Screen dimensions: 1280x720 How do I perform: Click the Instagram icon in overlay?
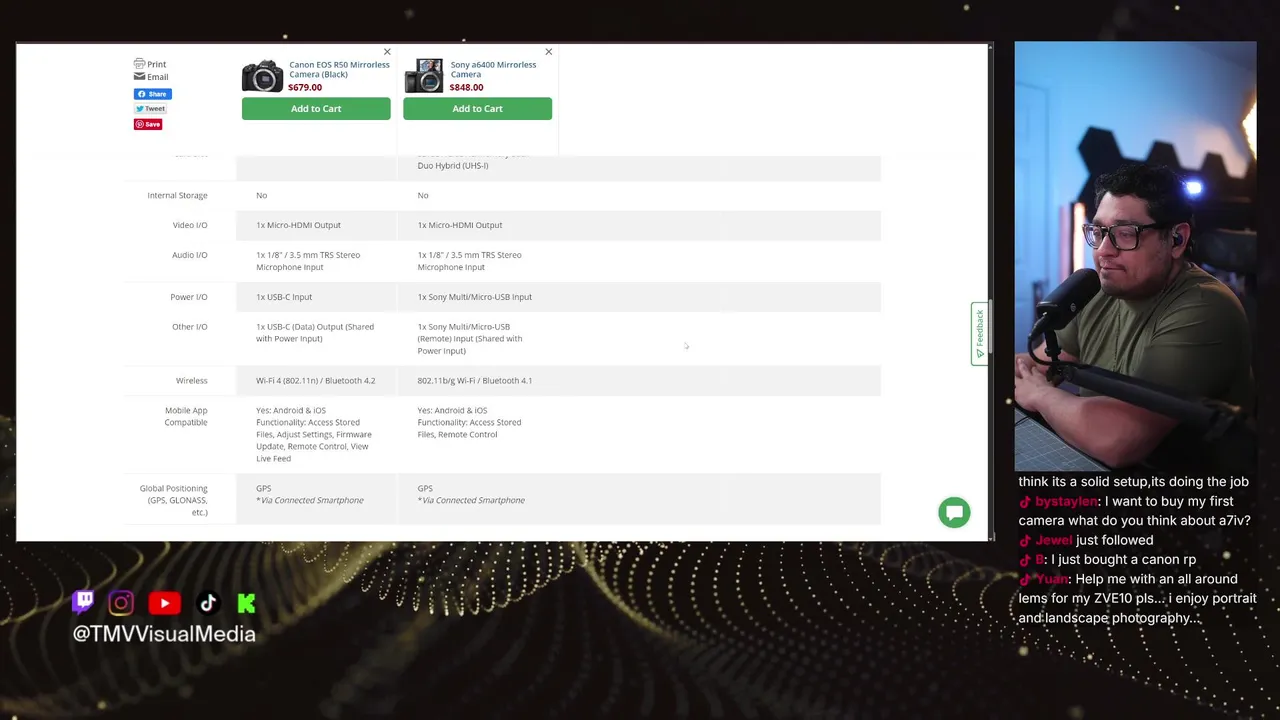pyautogui.click(x=121, y=602)
